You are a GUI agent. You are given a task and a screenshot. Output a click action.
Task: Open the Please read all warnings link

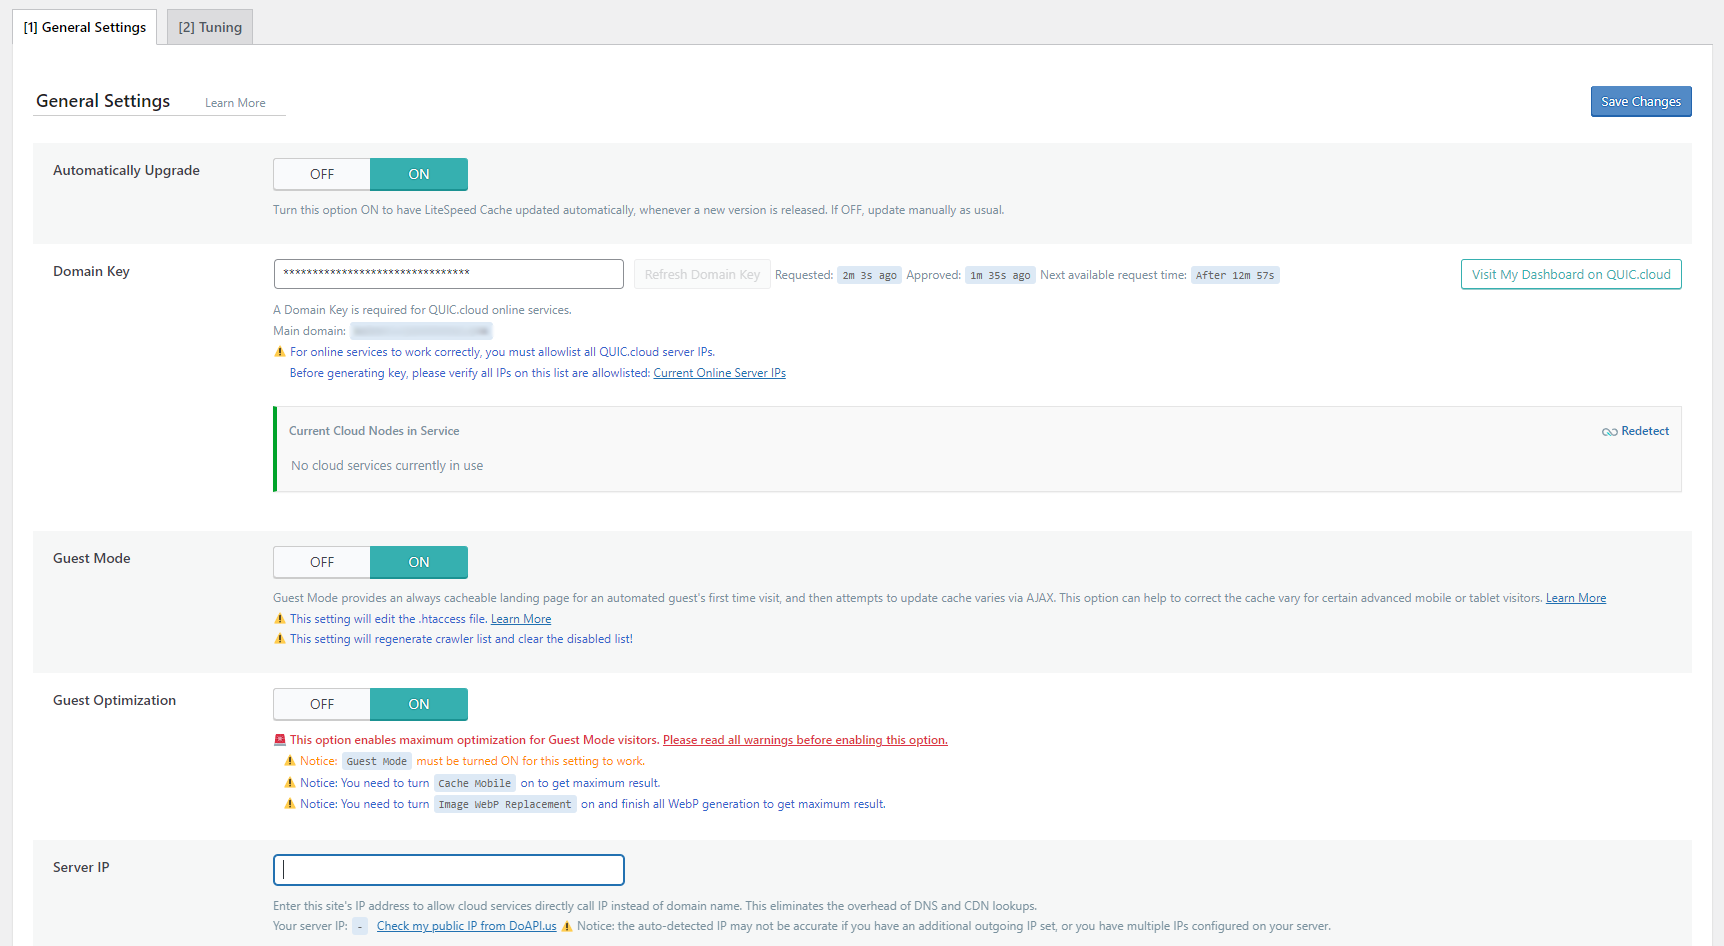[805, 739]
